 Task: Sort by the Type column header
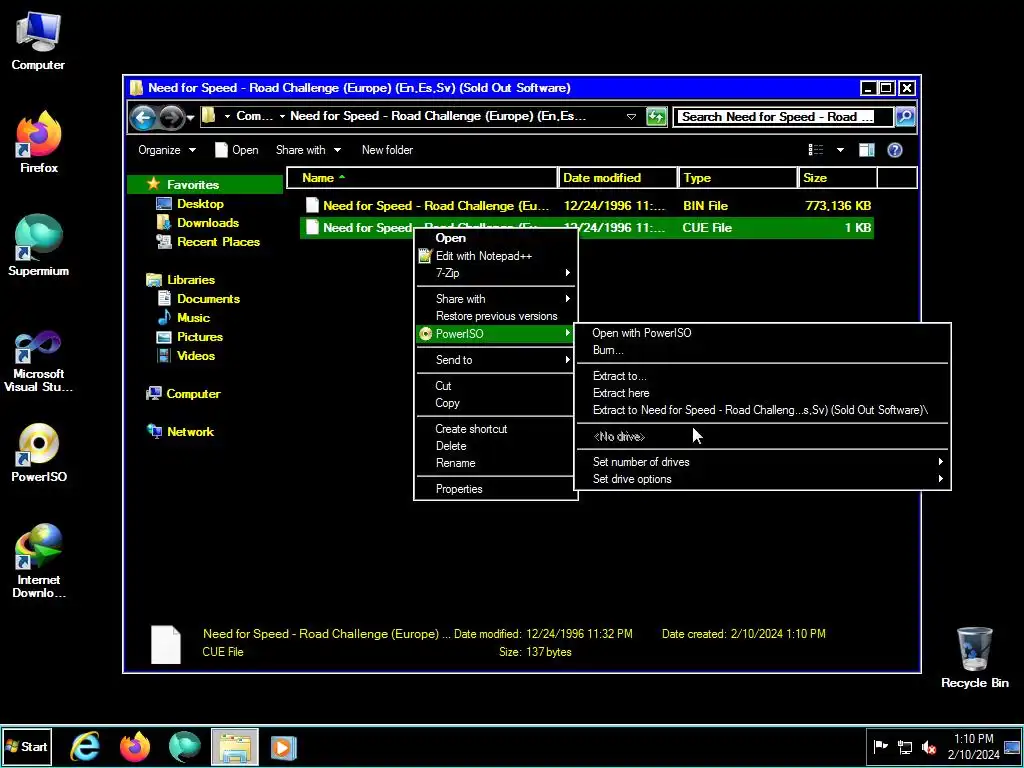tap(738, 178)
